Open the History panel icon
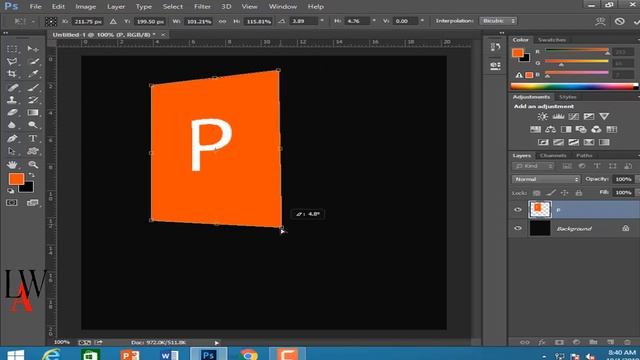 click(496, 47)
